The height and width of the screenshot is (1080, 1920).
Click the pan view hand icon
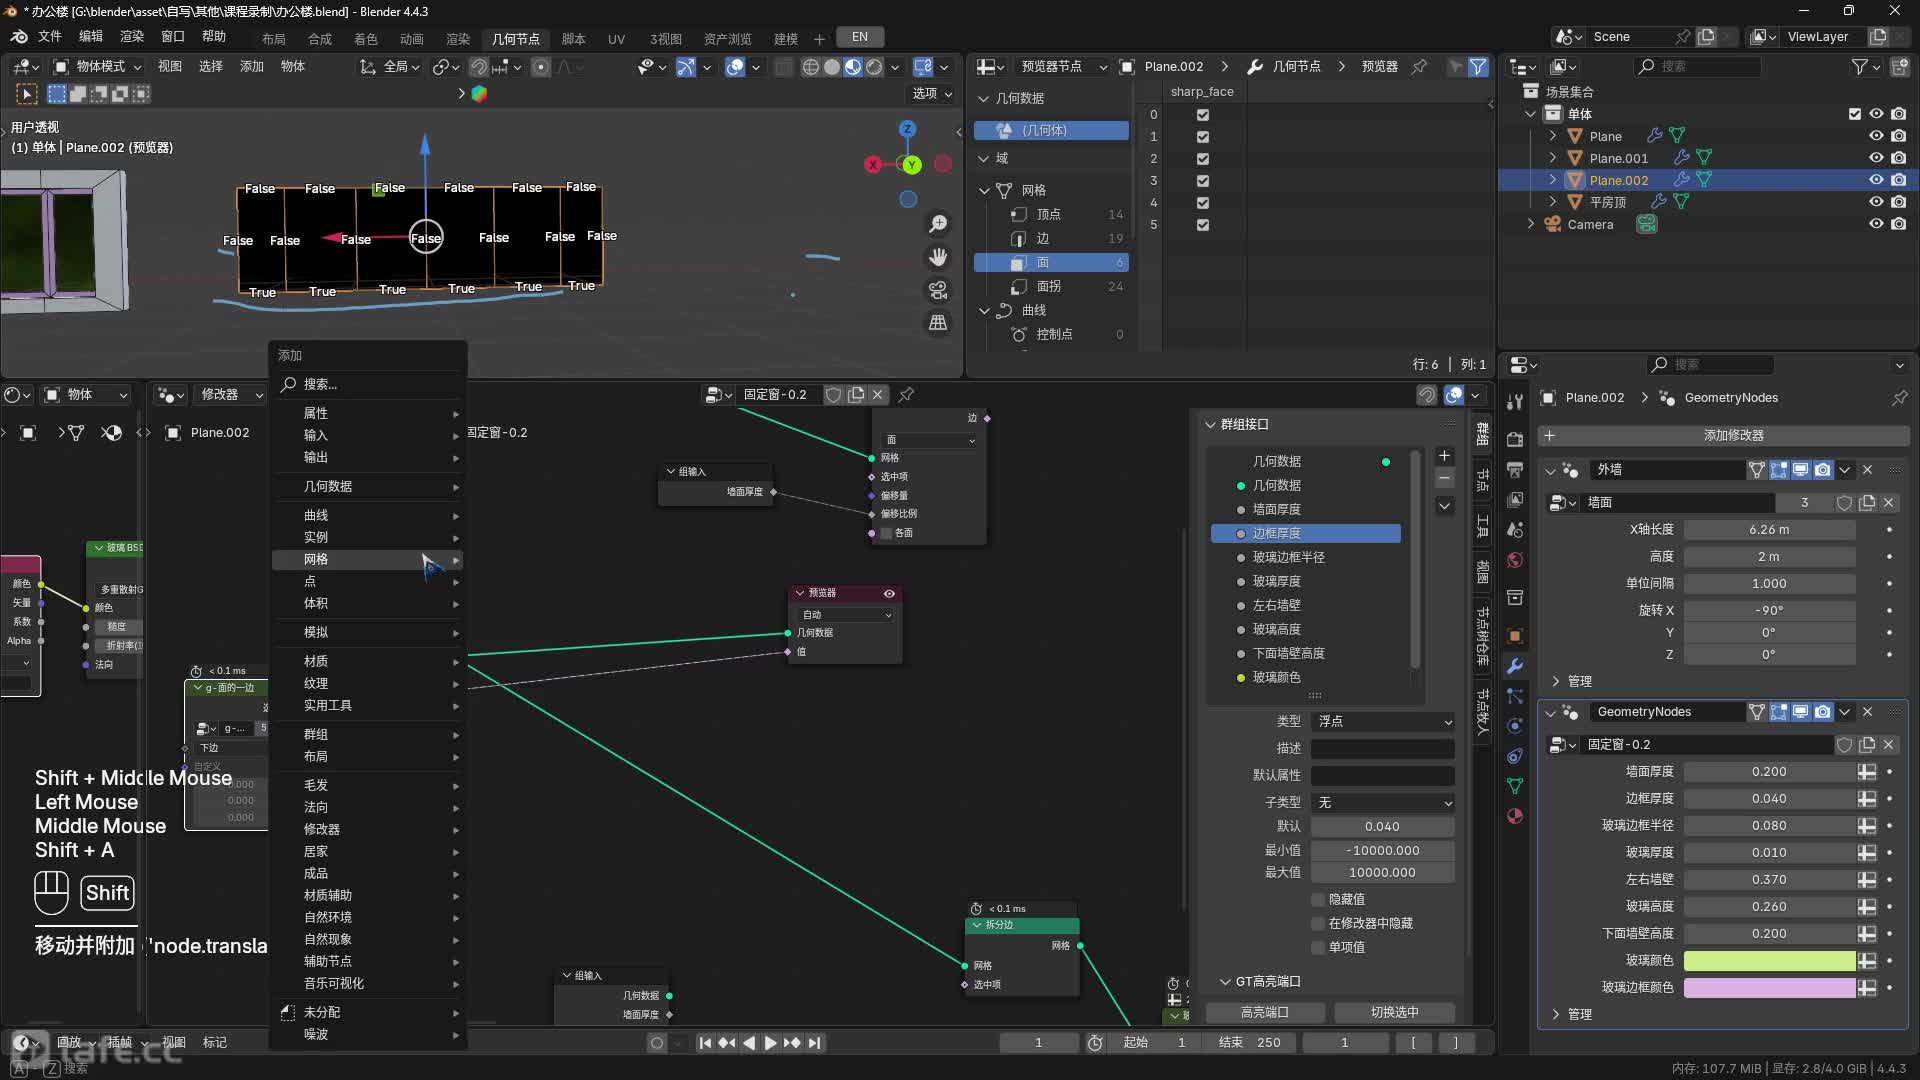click(938, 257)
